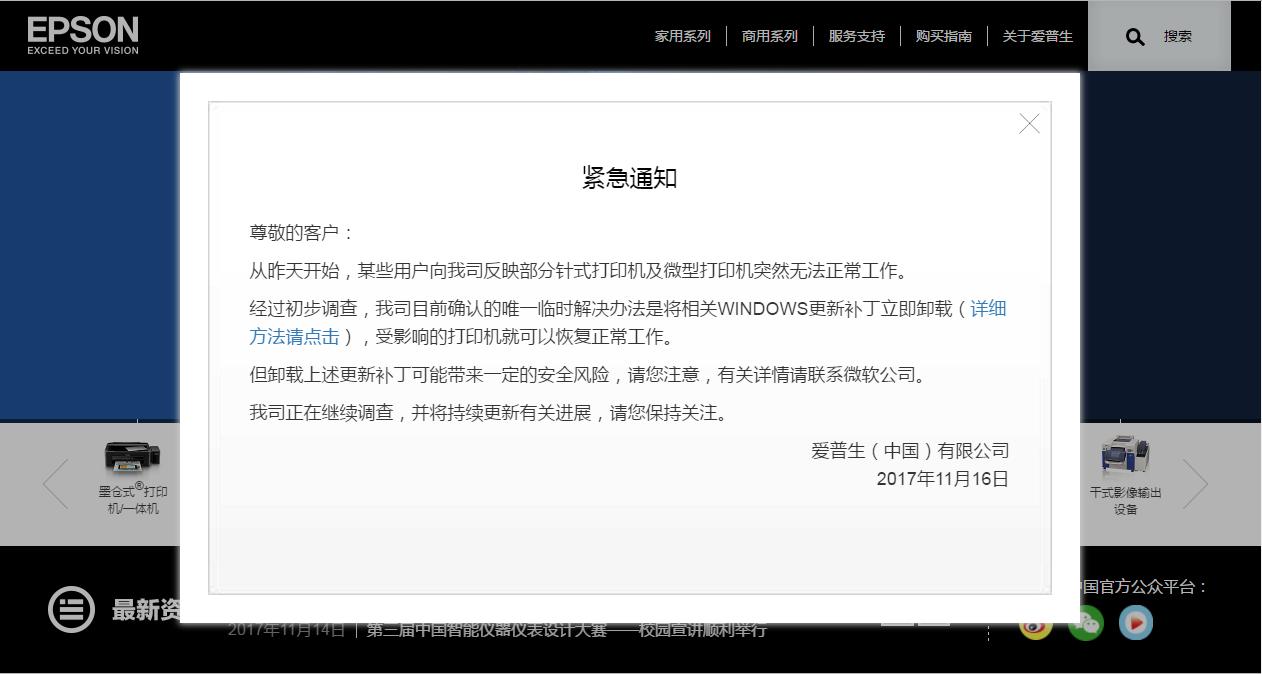Image resolution: width=1262 pixels, height=674 pixels.
Task: Click the 搜索 search button
Action: (x=1177, y=36)
